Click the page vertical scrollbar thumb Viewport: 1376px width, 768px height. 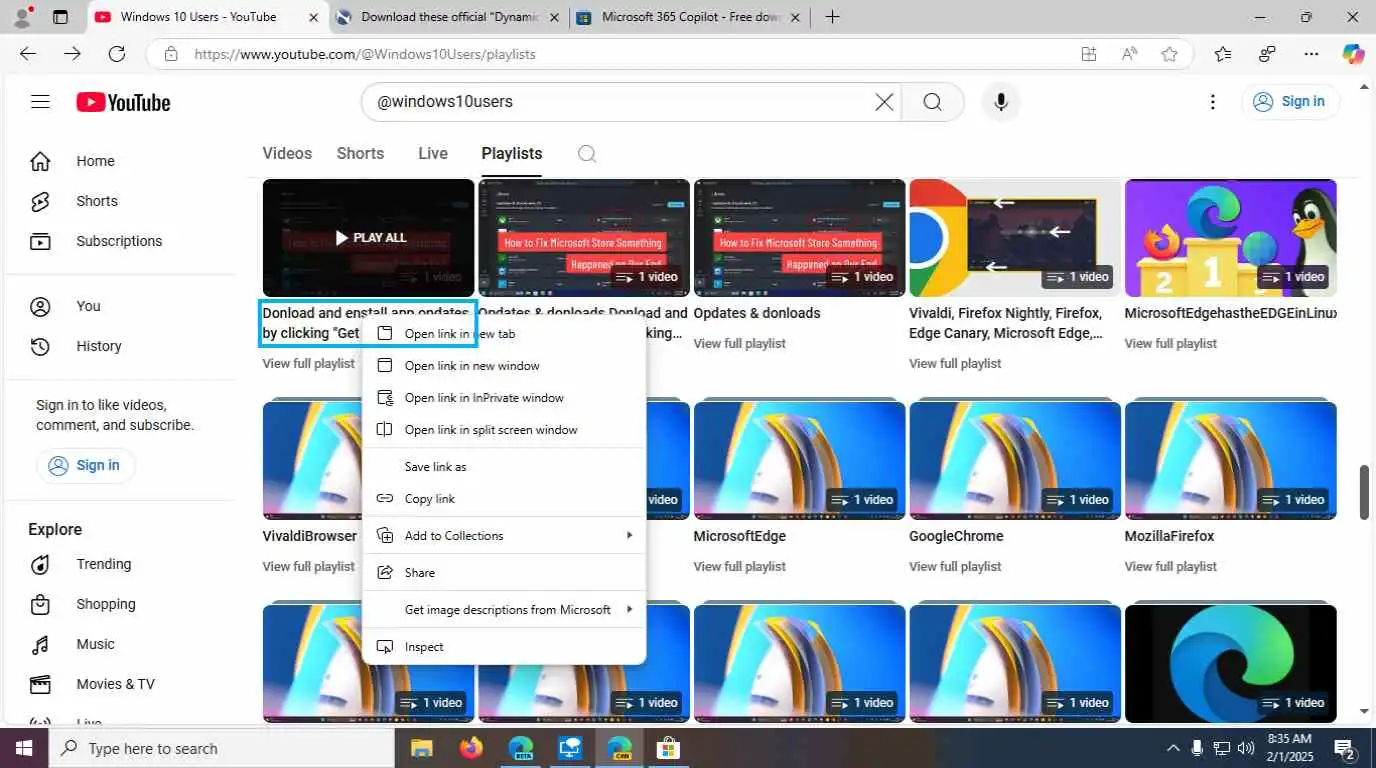[x=1364, y=492]
